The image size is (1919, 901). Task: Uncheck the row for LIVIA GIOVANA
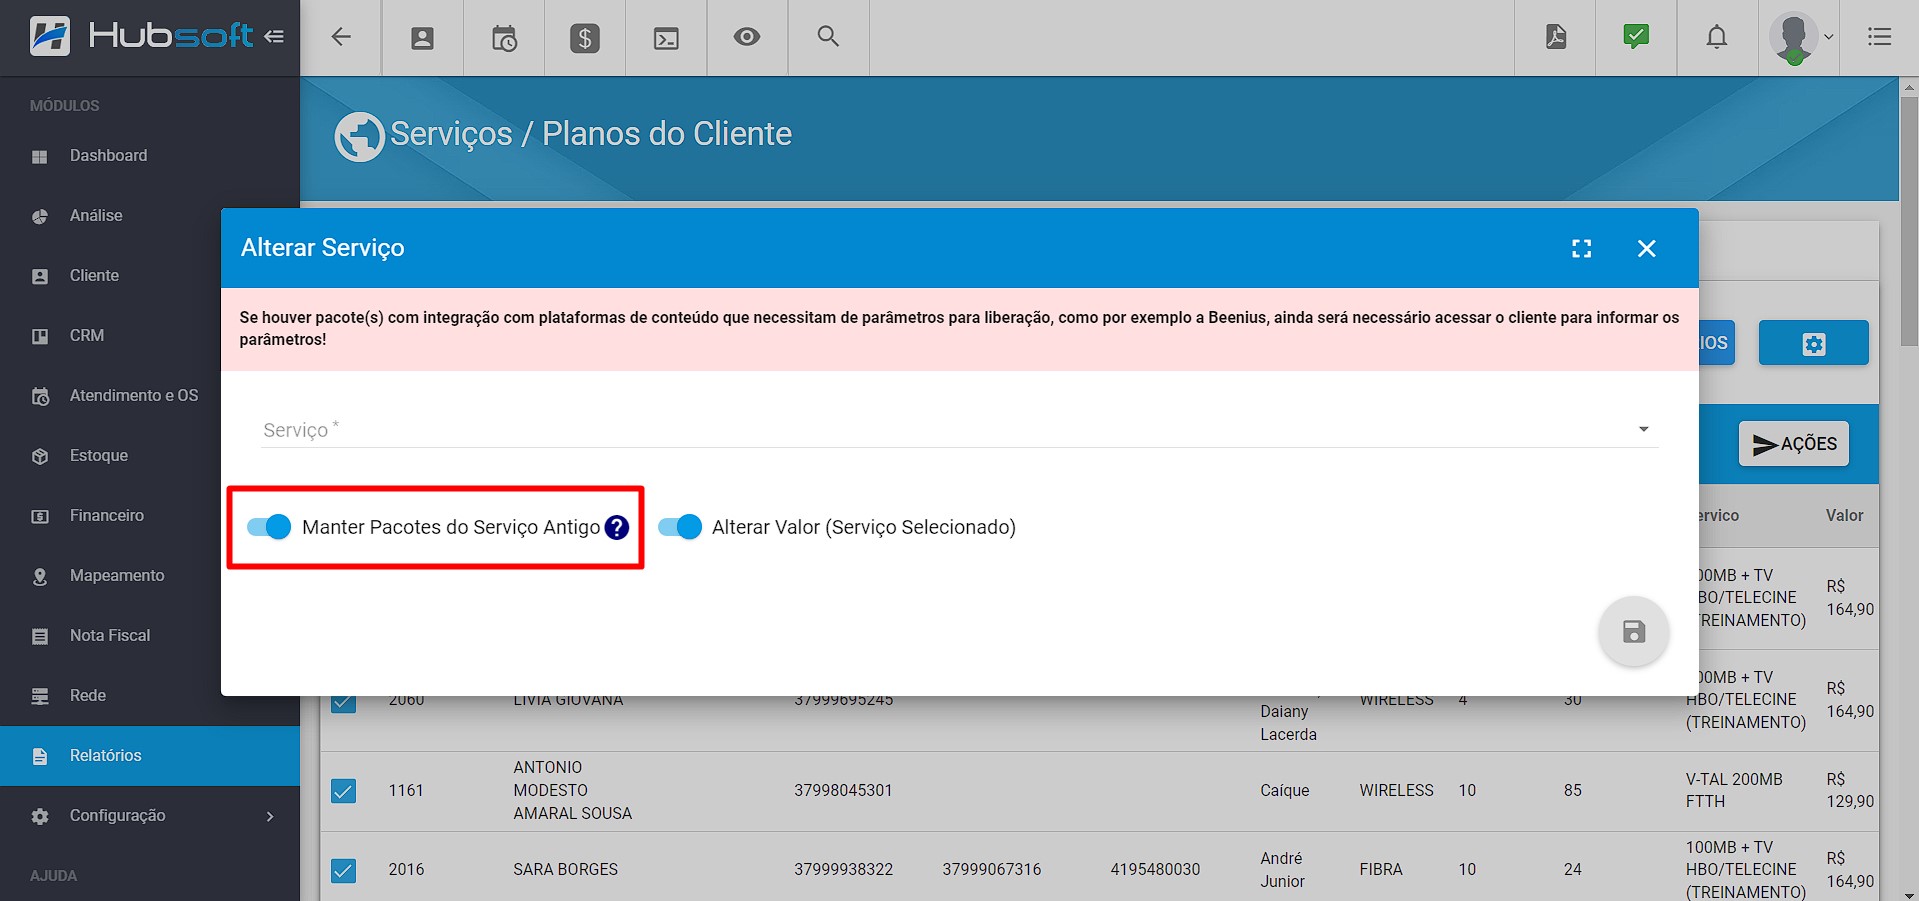(343, 702)
